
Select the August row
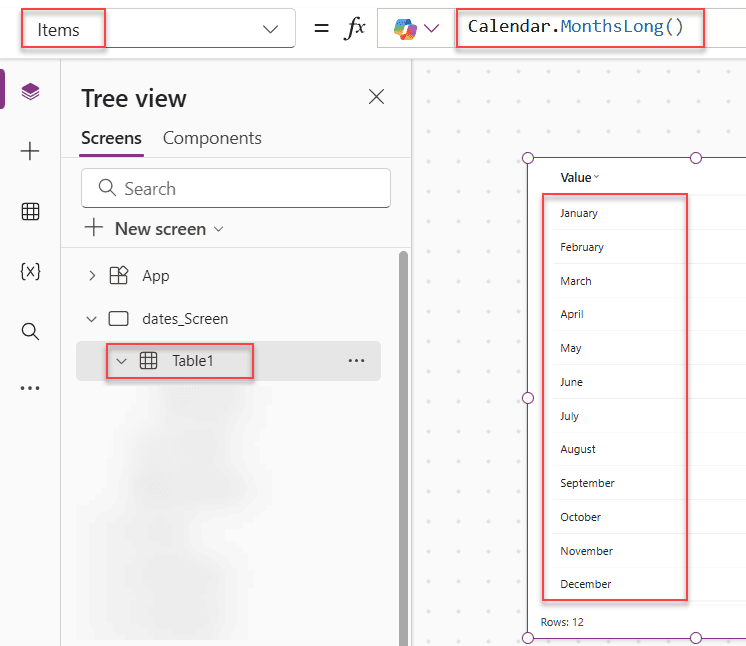(578, 449)
